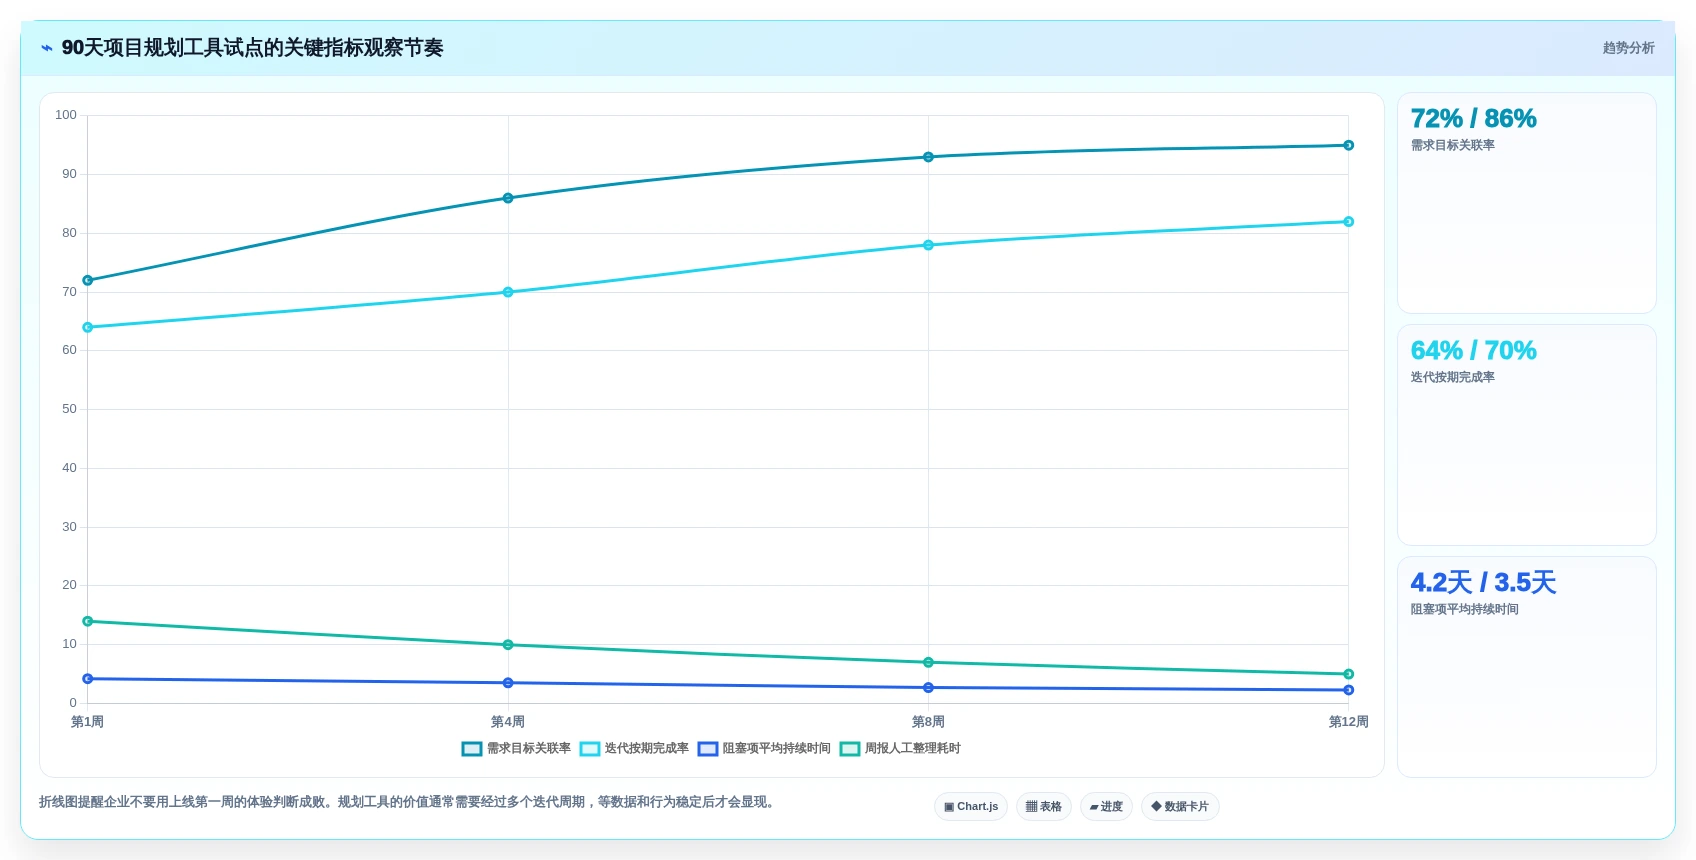Click the 4.2天 / 3.5天 metric value
Image resolution: width=1696 pixels, height=860 pixels.
coord(1483,583)
